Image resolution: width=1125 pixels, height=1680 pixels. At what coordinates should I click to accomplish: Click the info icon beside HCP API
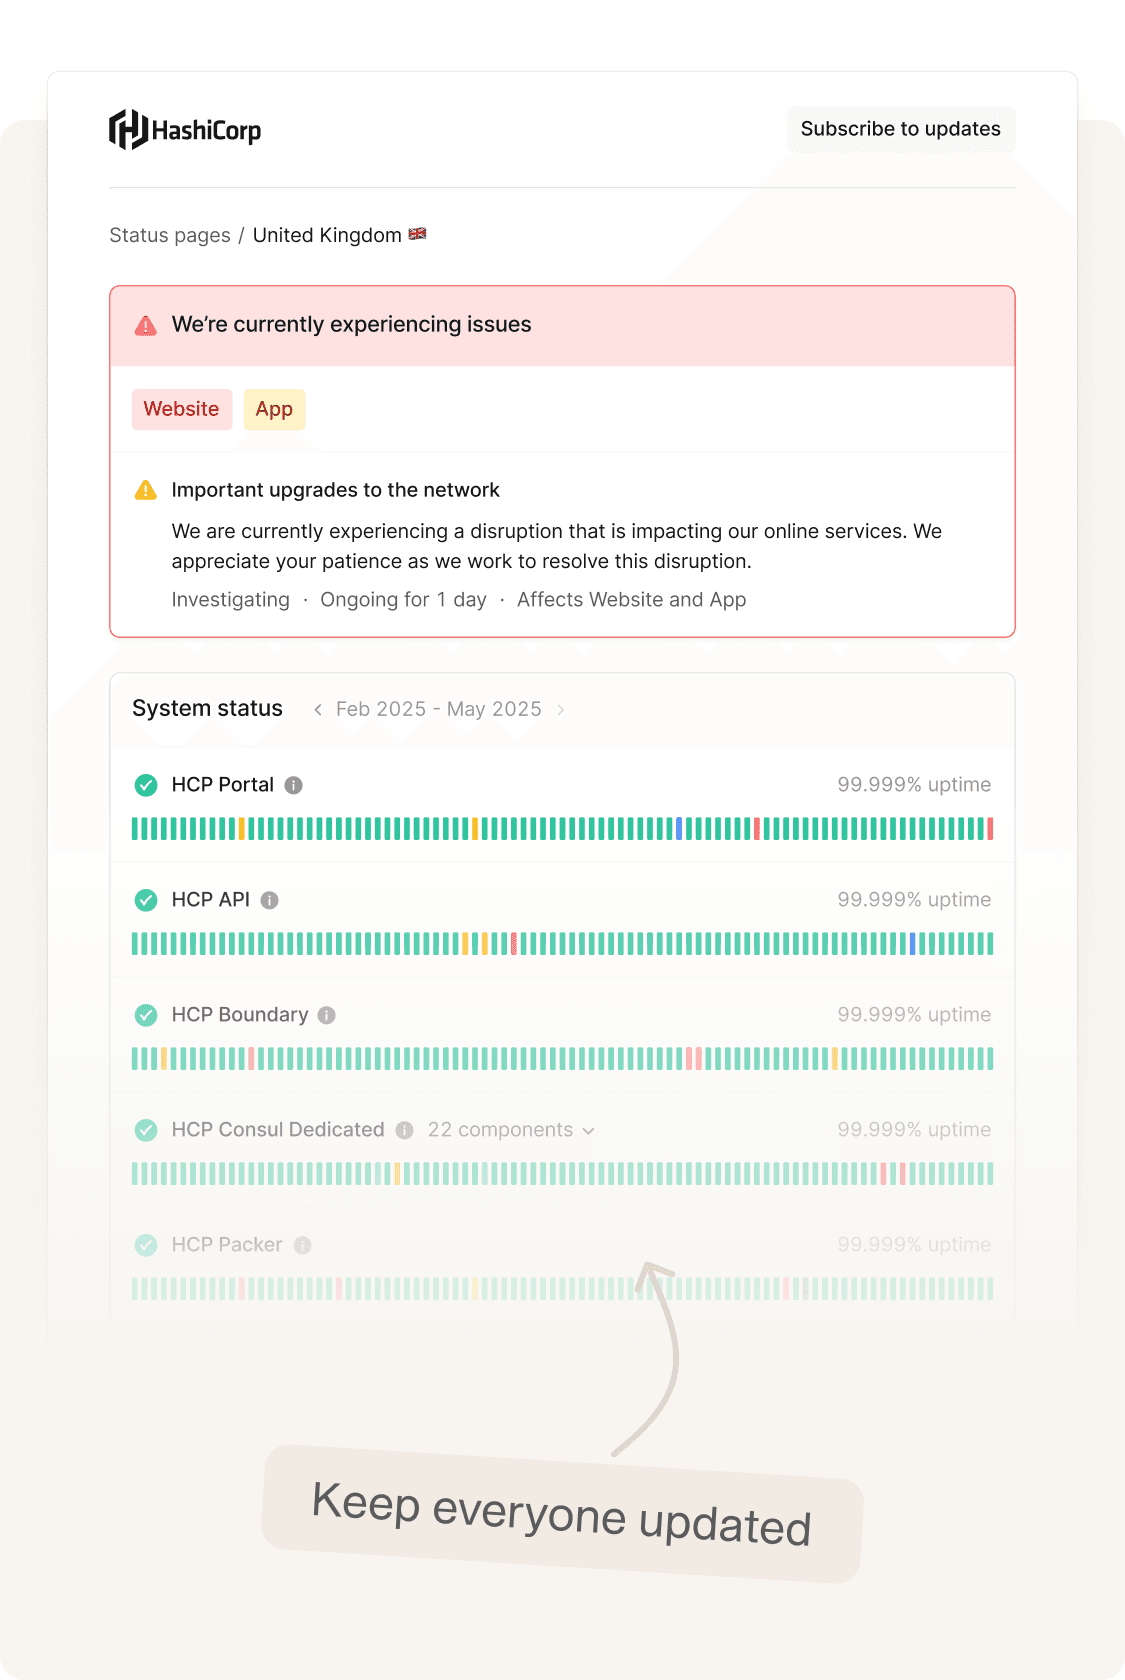click(267, 900)
